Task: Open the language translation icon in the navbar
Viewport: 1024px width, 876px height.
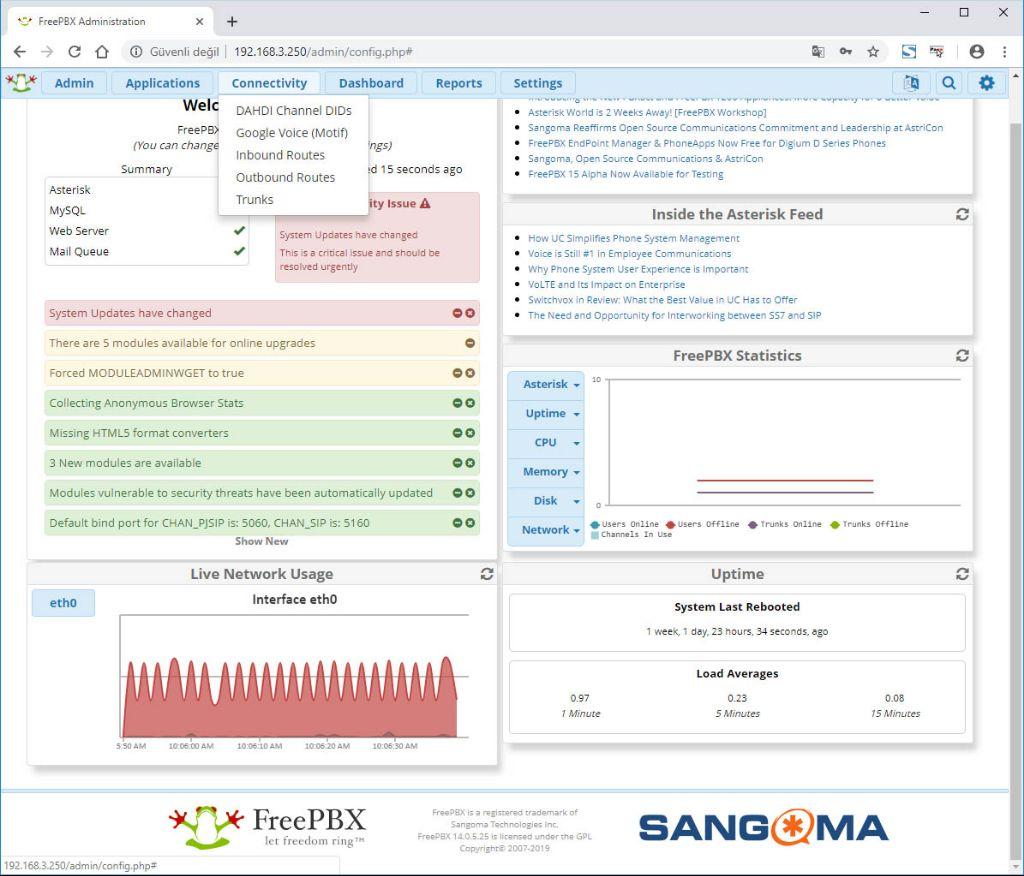Action: 911,83
